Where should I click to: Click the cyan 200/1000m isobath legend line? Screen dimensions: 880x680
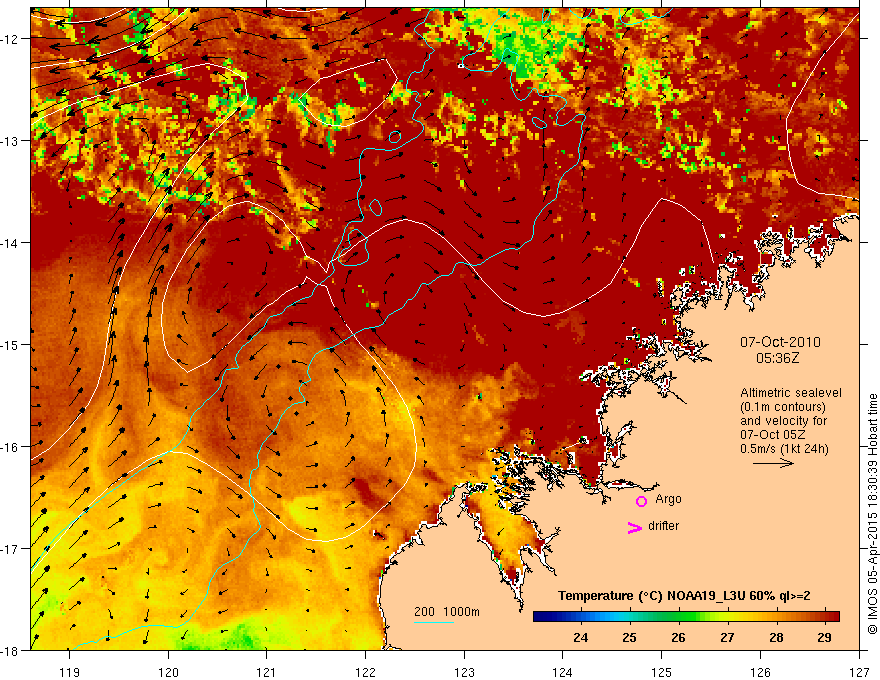(434, 623)
